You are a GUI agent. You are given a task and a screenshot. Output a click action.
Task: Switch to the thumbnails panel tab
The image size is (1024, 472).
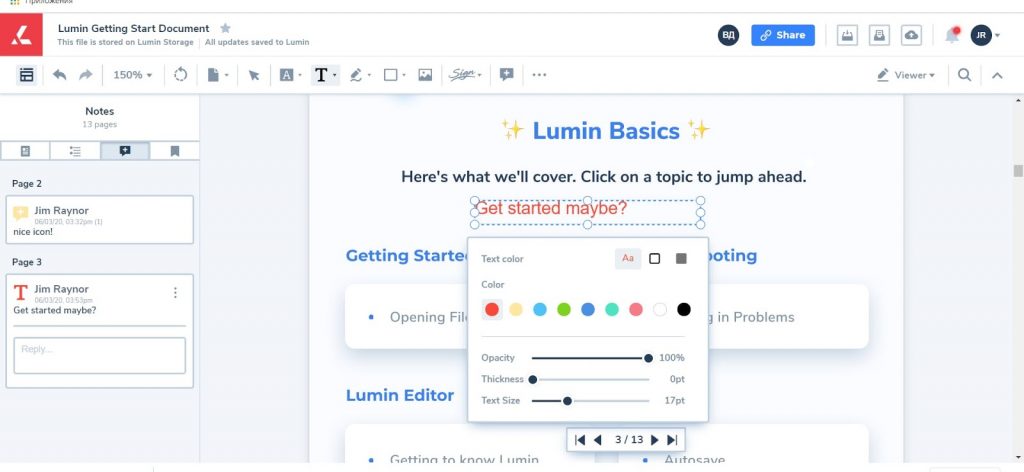pyautogui.click(x=25, y=151)
